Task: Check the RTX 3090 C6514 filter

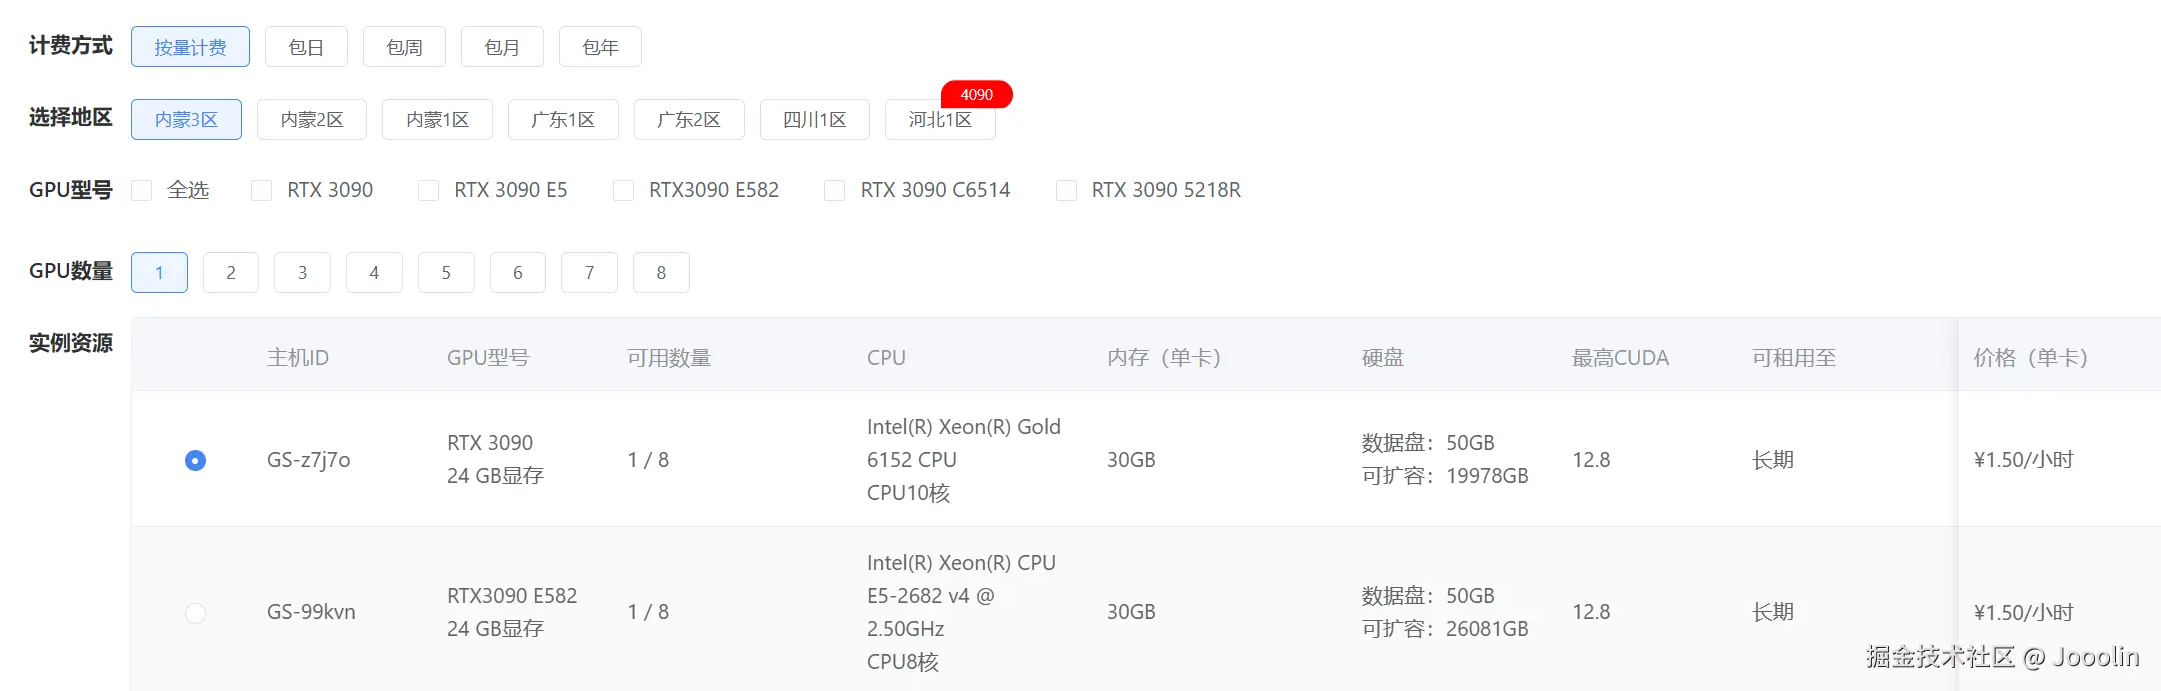Action: pos(835,190)
